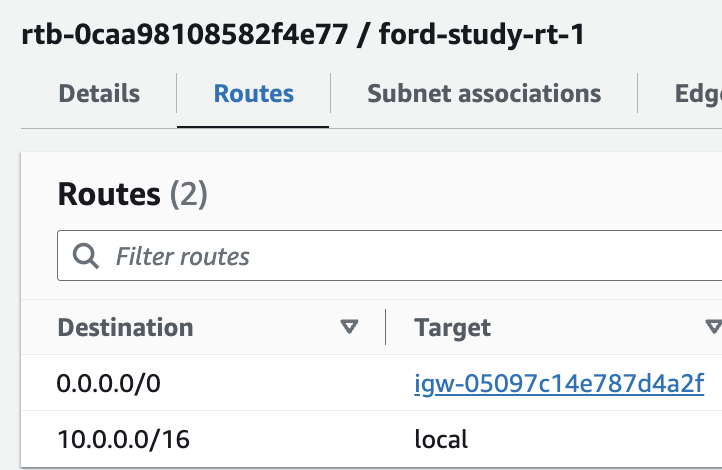Click the ford-study-rt-1 name in the title
The image size is (722, 470).
coord(482,35)
